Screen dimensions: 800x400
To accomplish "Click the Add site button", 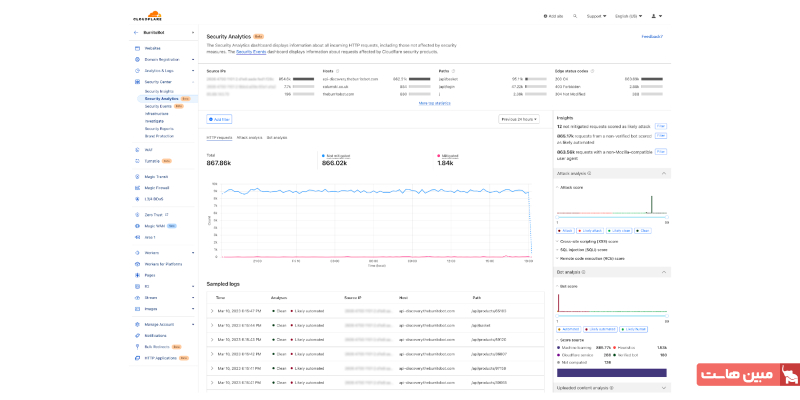I will 554,16.
